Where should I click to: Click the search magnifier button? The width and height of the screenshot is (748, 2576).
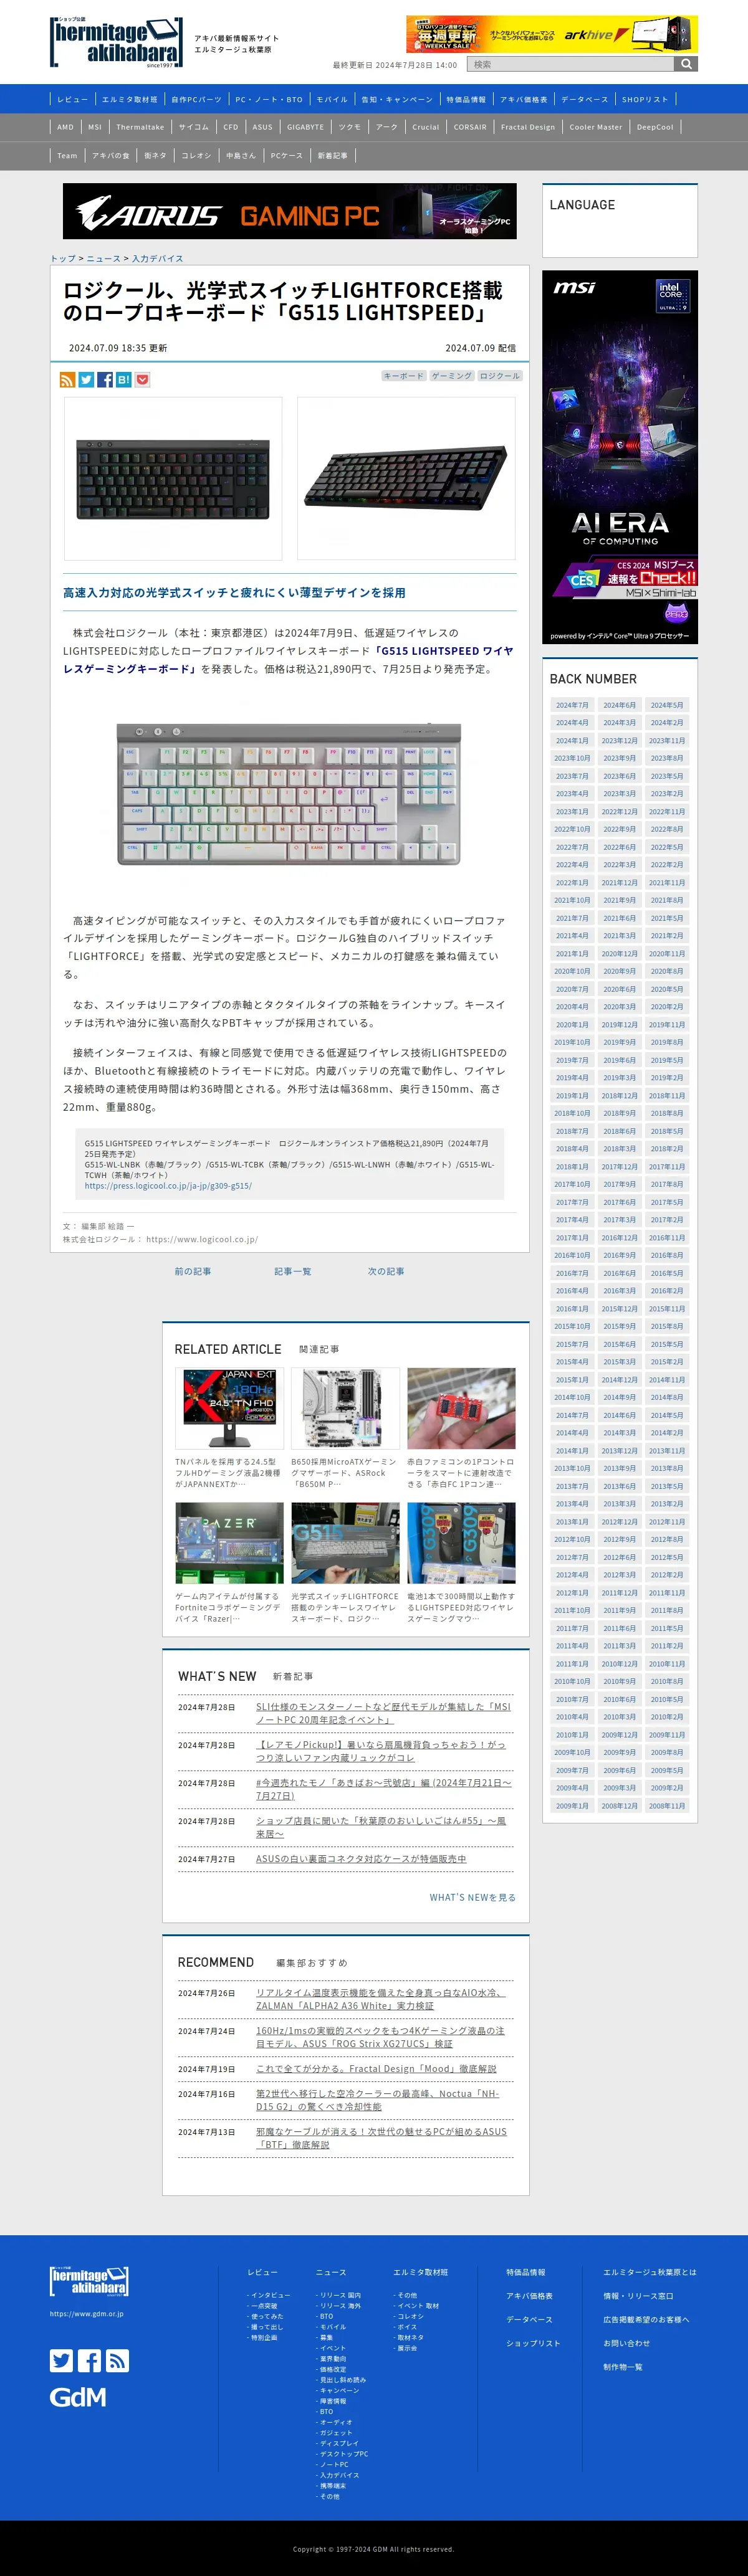pyautogui.click(x=686, y=64)
